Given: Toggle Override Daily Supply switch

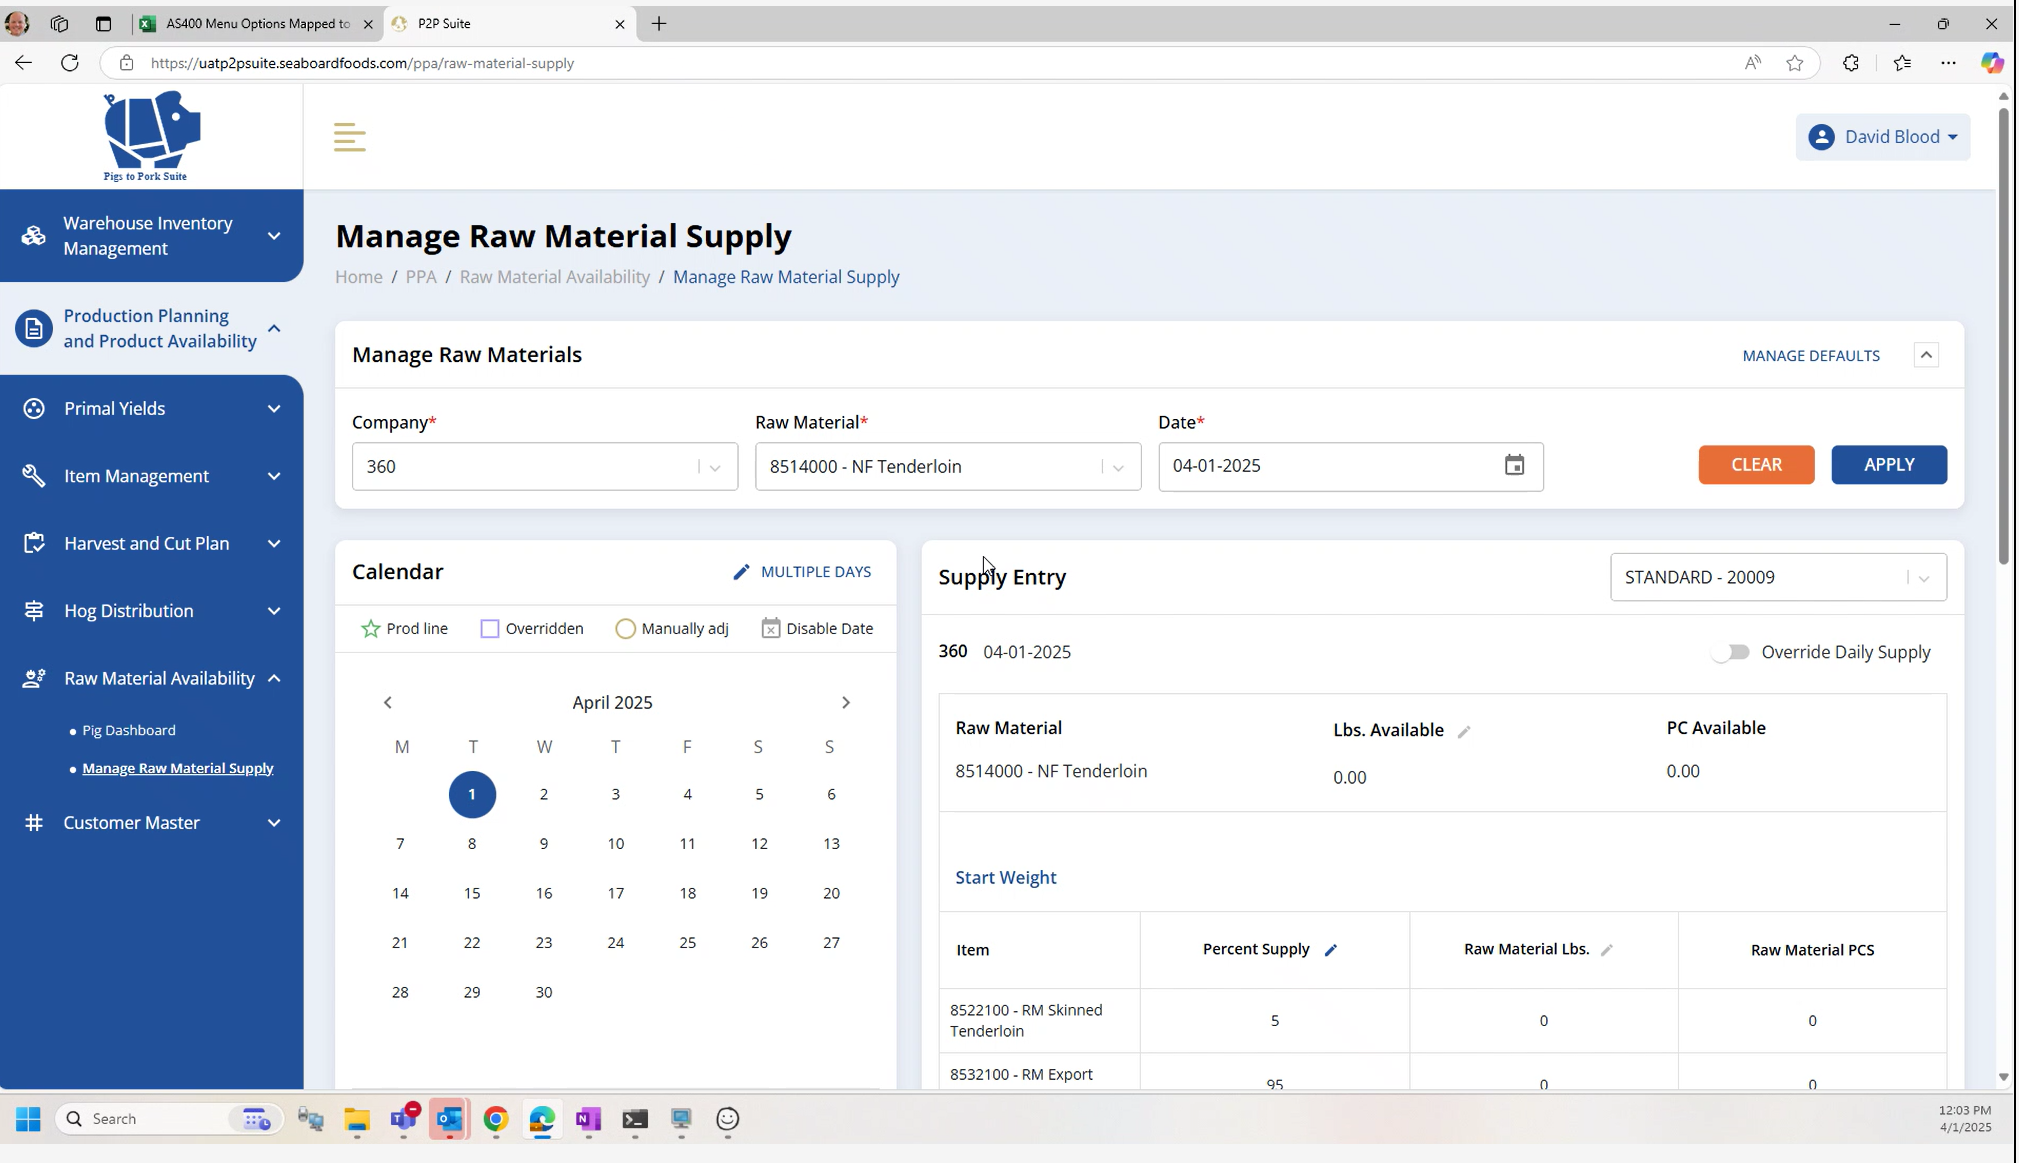Looking at the screenshot, I should (1731, 653).
